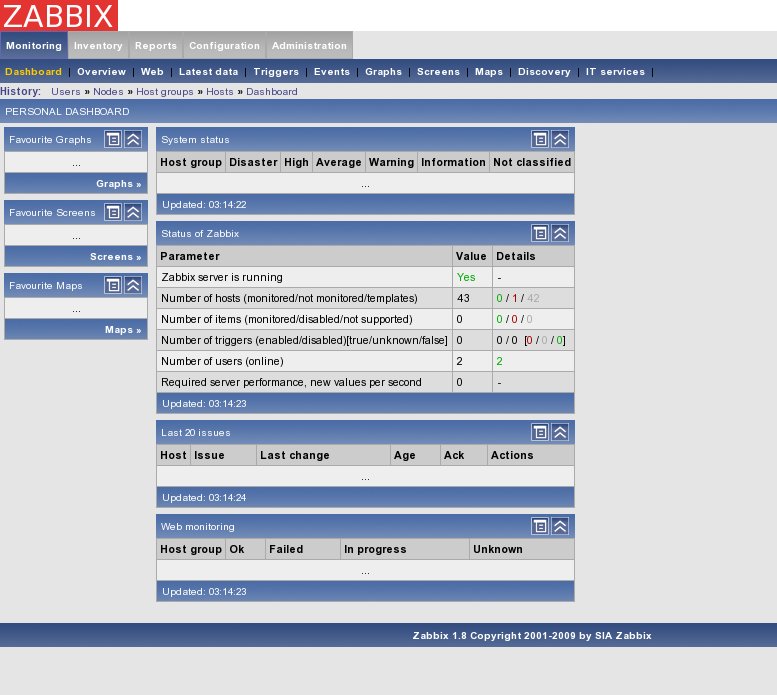Click the 'PERSONAL DASHBOARD' title
This screenshot has height=695, width=777.
click(67, 111)
